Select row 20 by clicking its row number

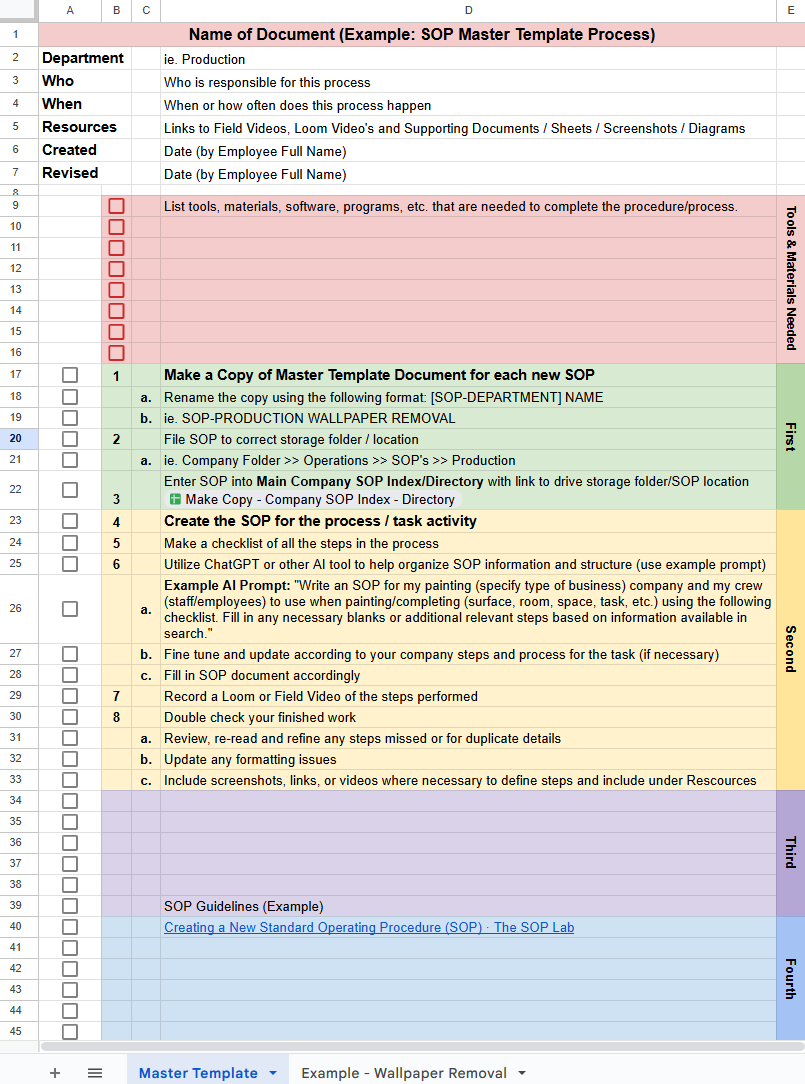coord(15,438)
